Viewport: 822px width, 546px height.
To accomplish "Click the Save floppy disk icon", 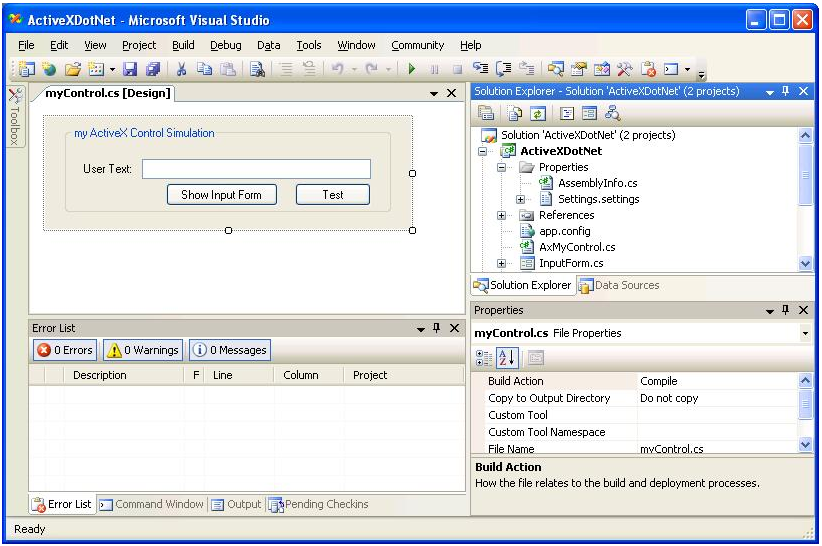I will click(129, 69).
